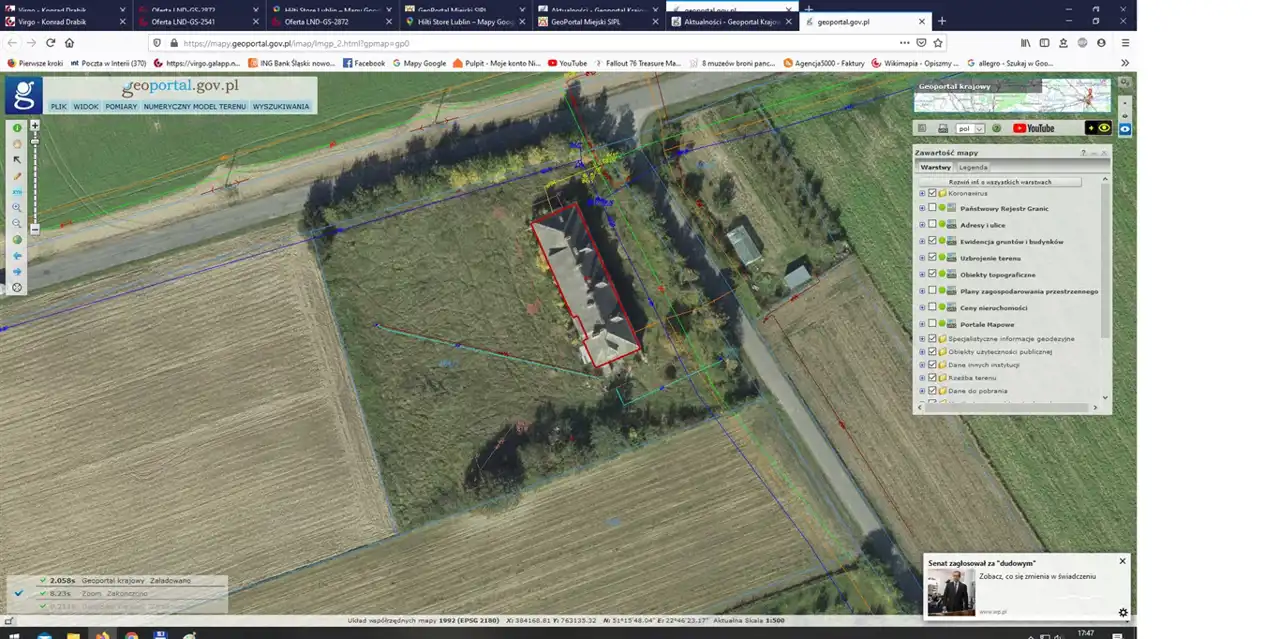The width and height of the screenshot is (1280, 639).
Task: Pick the pencil drawing tool
Action: click(17, 176)
